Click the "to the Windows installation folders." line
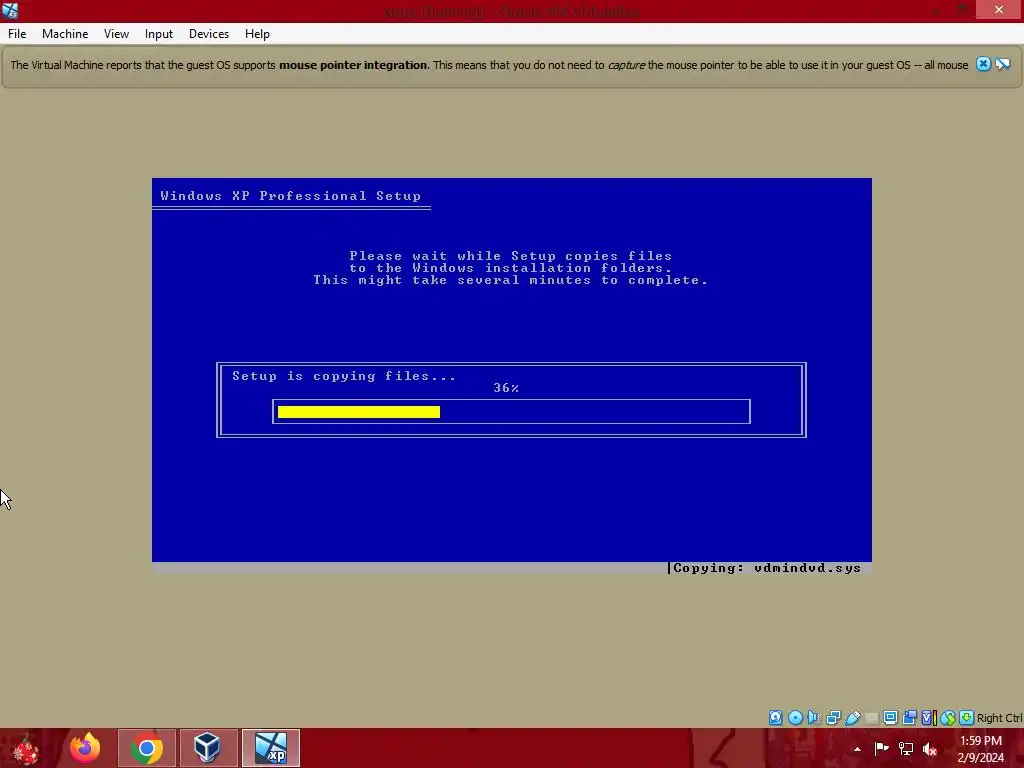The width and height of the screenshot is (1024, 768). [510, 268]
